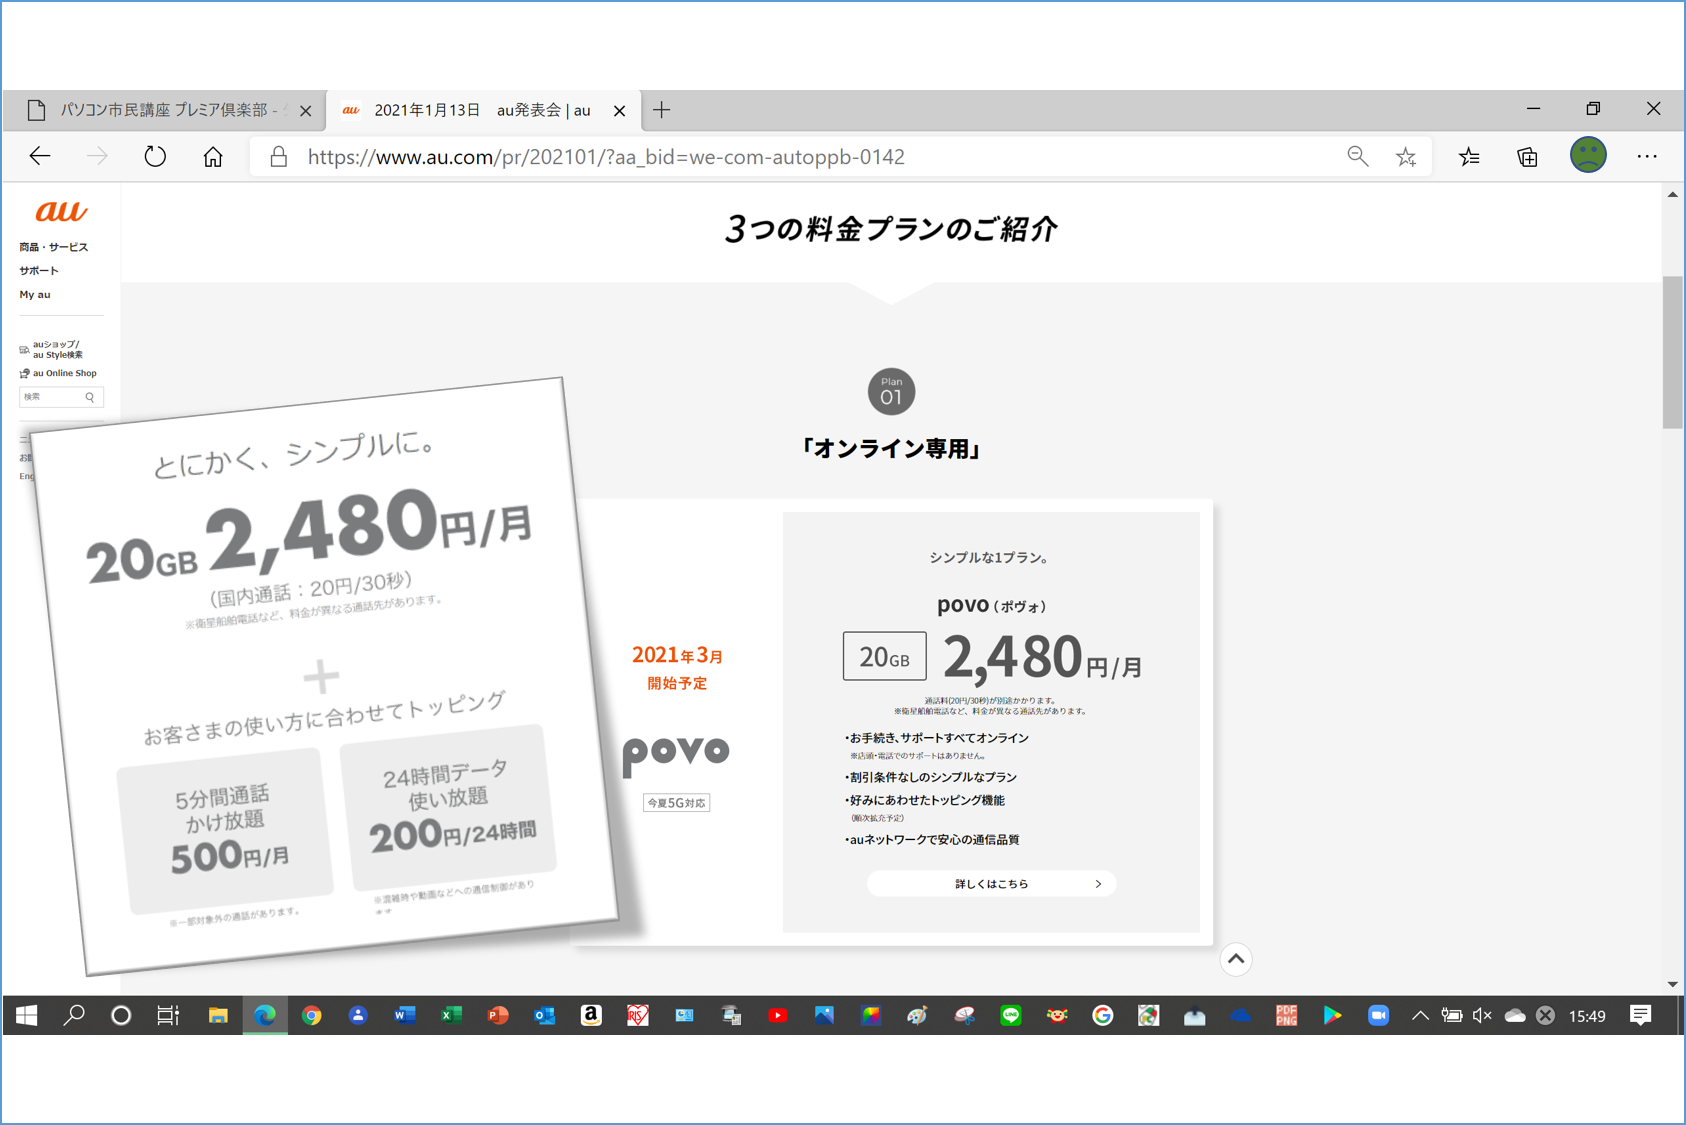Open File Explorer from taskbar
1686x1125 pixels.
pos(218,1016)
